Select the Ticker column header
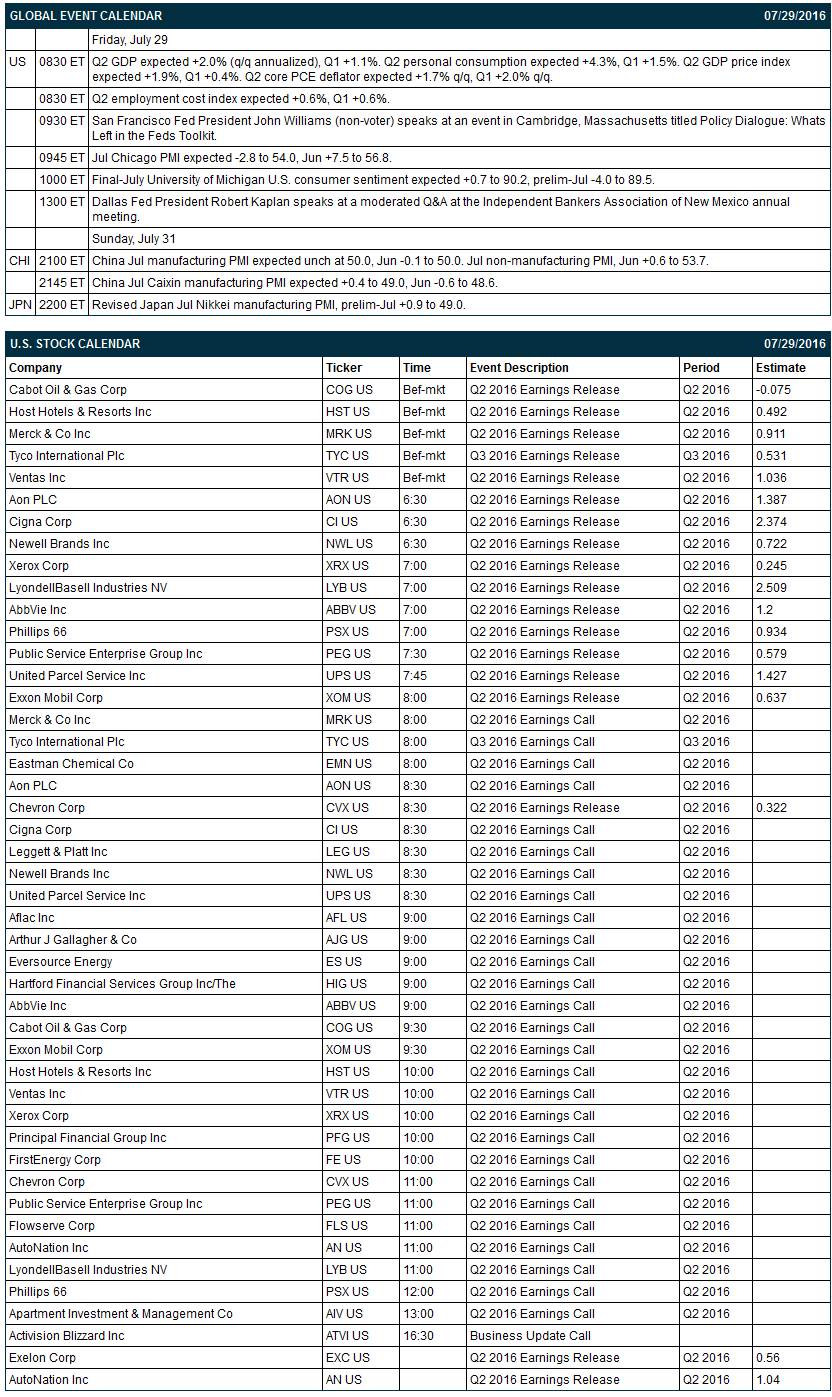Viewport: 832px width, 1397px height. [x=344, y=368]
